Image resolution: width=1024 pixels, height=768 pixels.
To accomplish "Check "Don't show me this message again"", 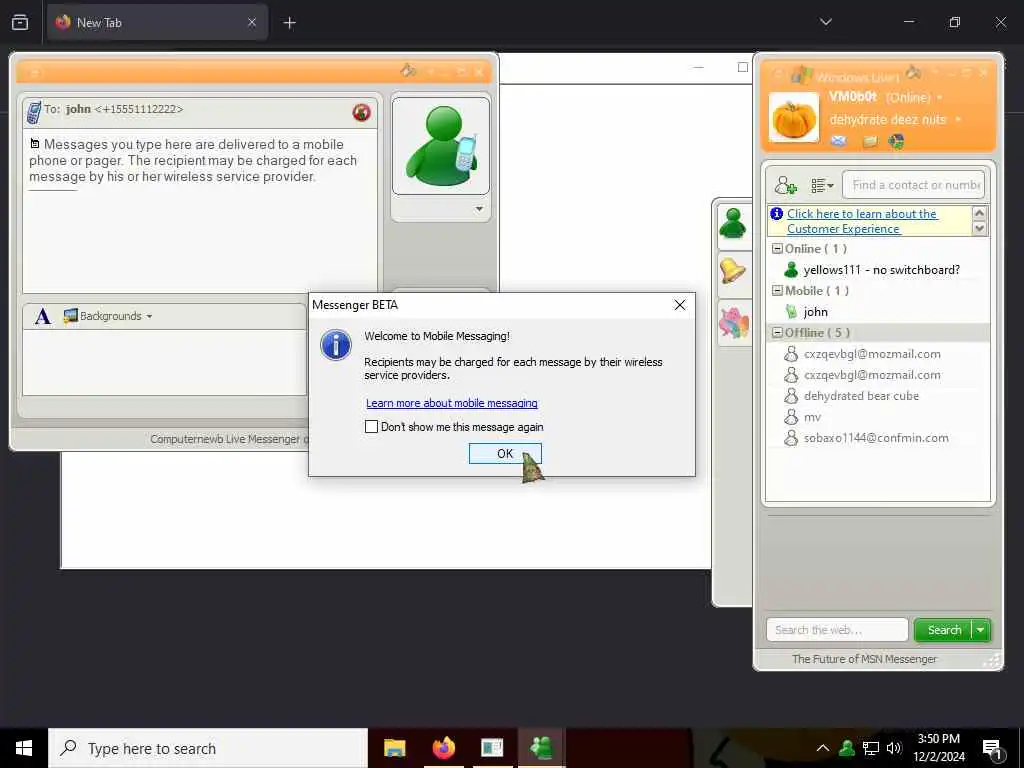I will pos(371,426).
